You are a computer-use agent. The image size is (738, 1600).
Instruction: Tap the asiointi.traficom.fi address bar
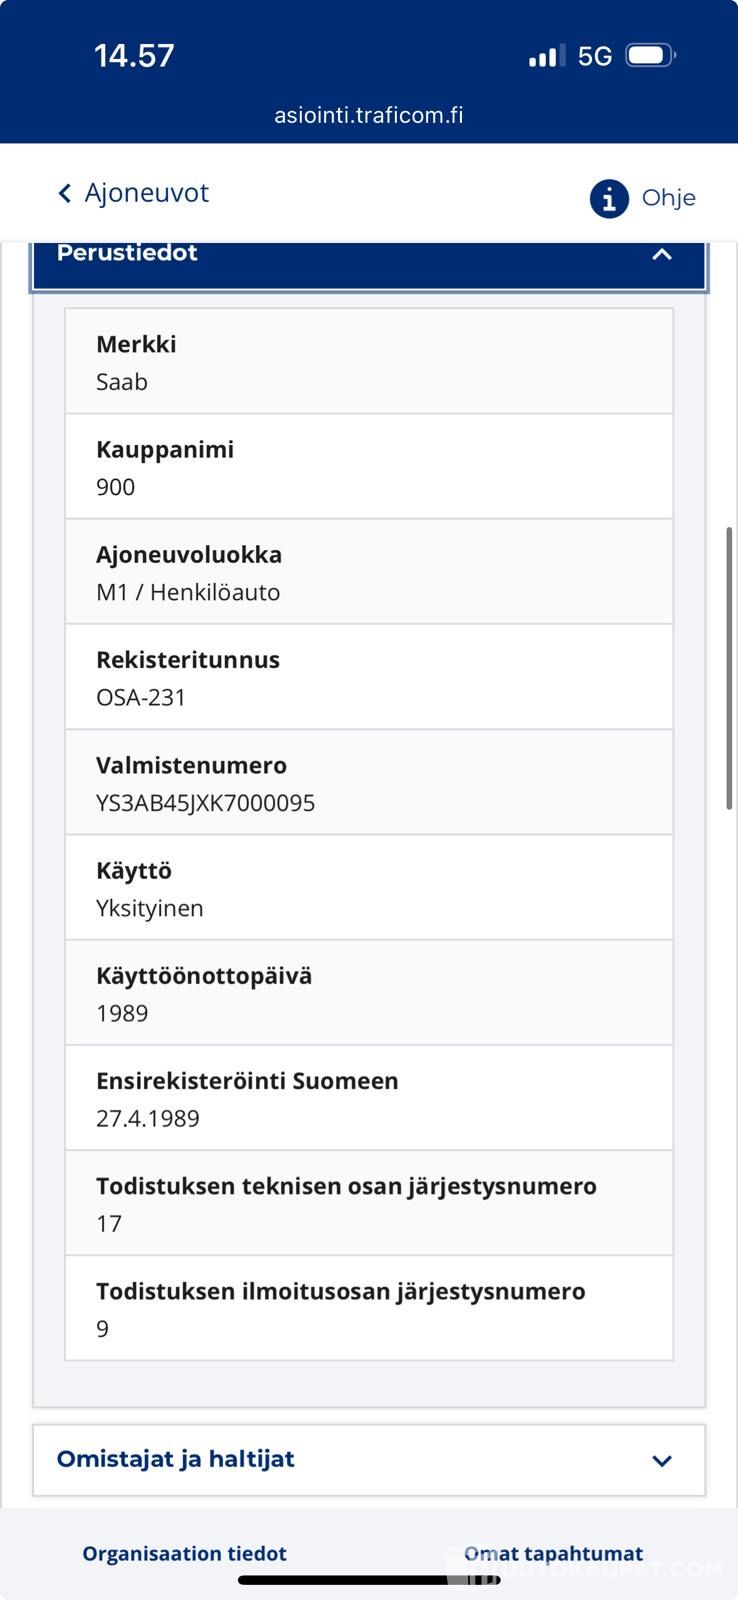tap(369, 115)
